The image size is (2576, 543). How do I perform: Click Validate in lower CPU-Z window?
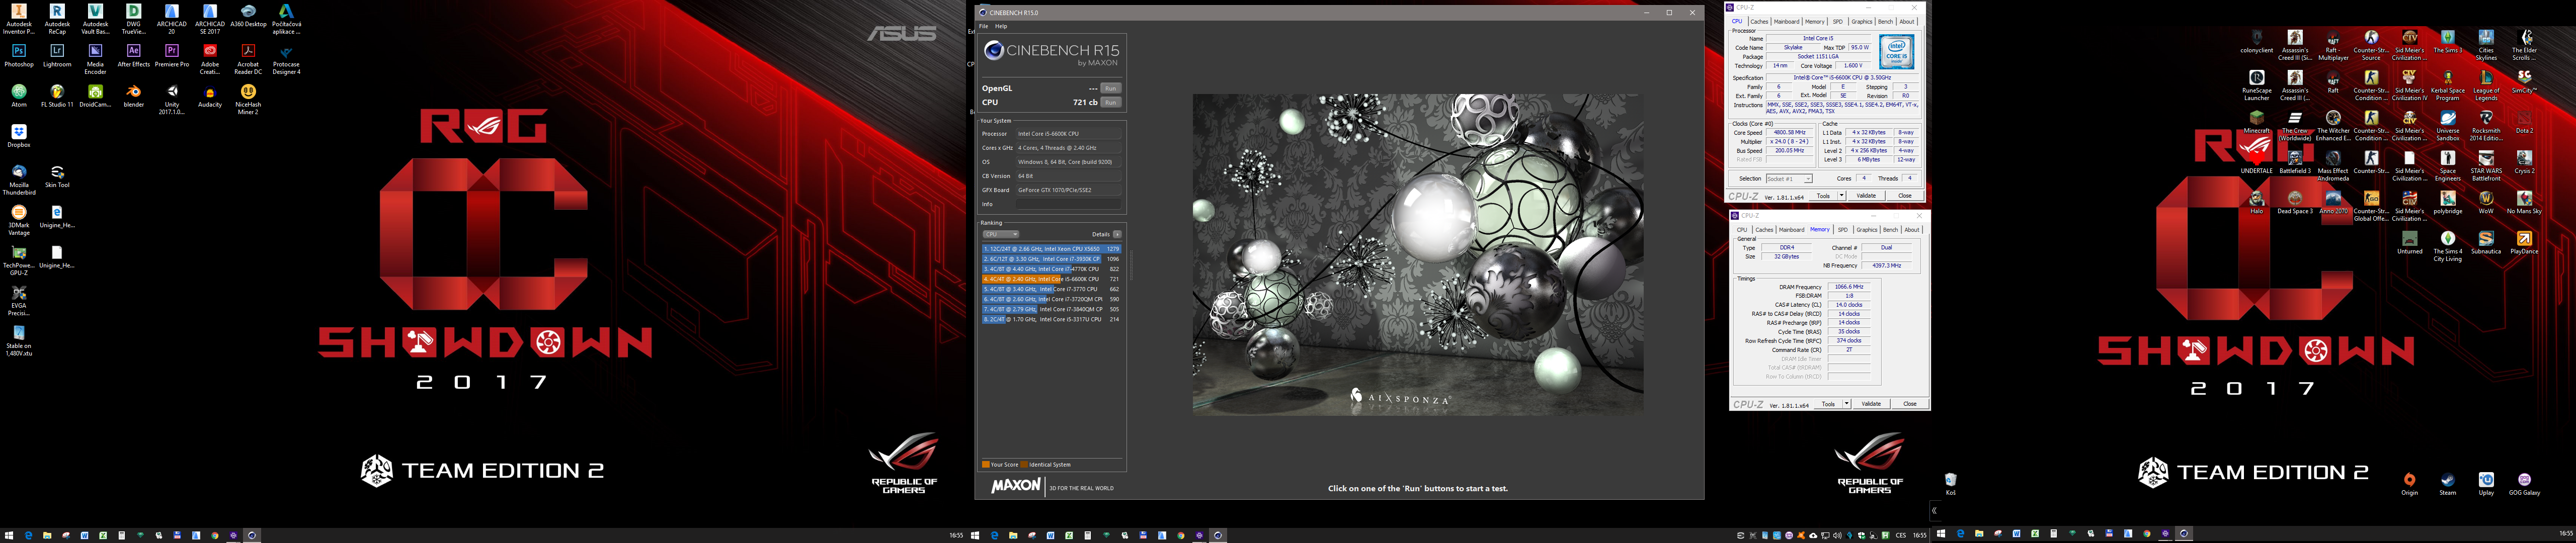pos(1871,404)
